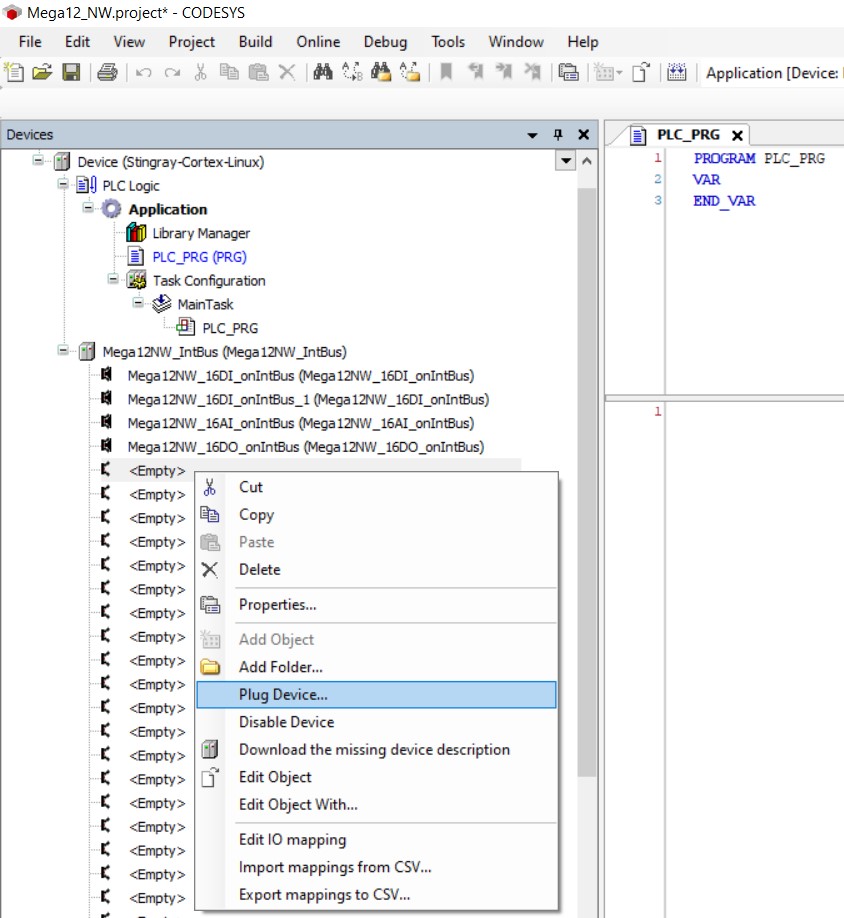This screenshot has height=918, width=844.
Task: Pin the Devices panel with pushpin icon
Action: tap(558, 135)
